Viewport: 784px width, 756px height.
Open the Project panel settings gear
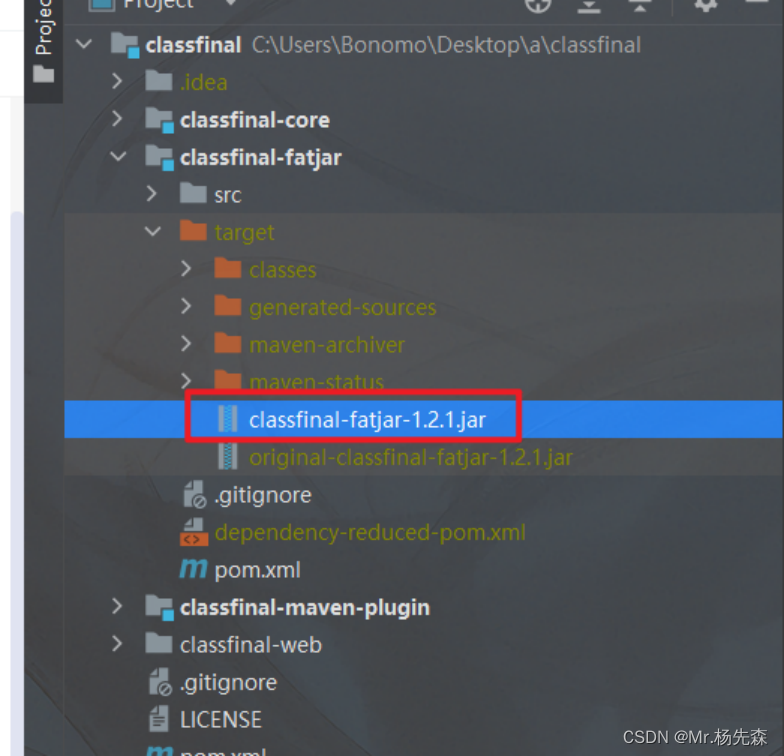click(x=706, y=5)
